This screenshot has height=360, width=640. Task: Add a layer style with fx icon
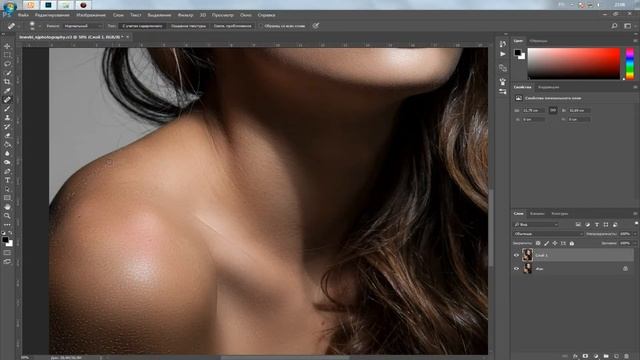[x=575, y=356]
